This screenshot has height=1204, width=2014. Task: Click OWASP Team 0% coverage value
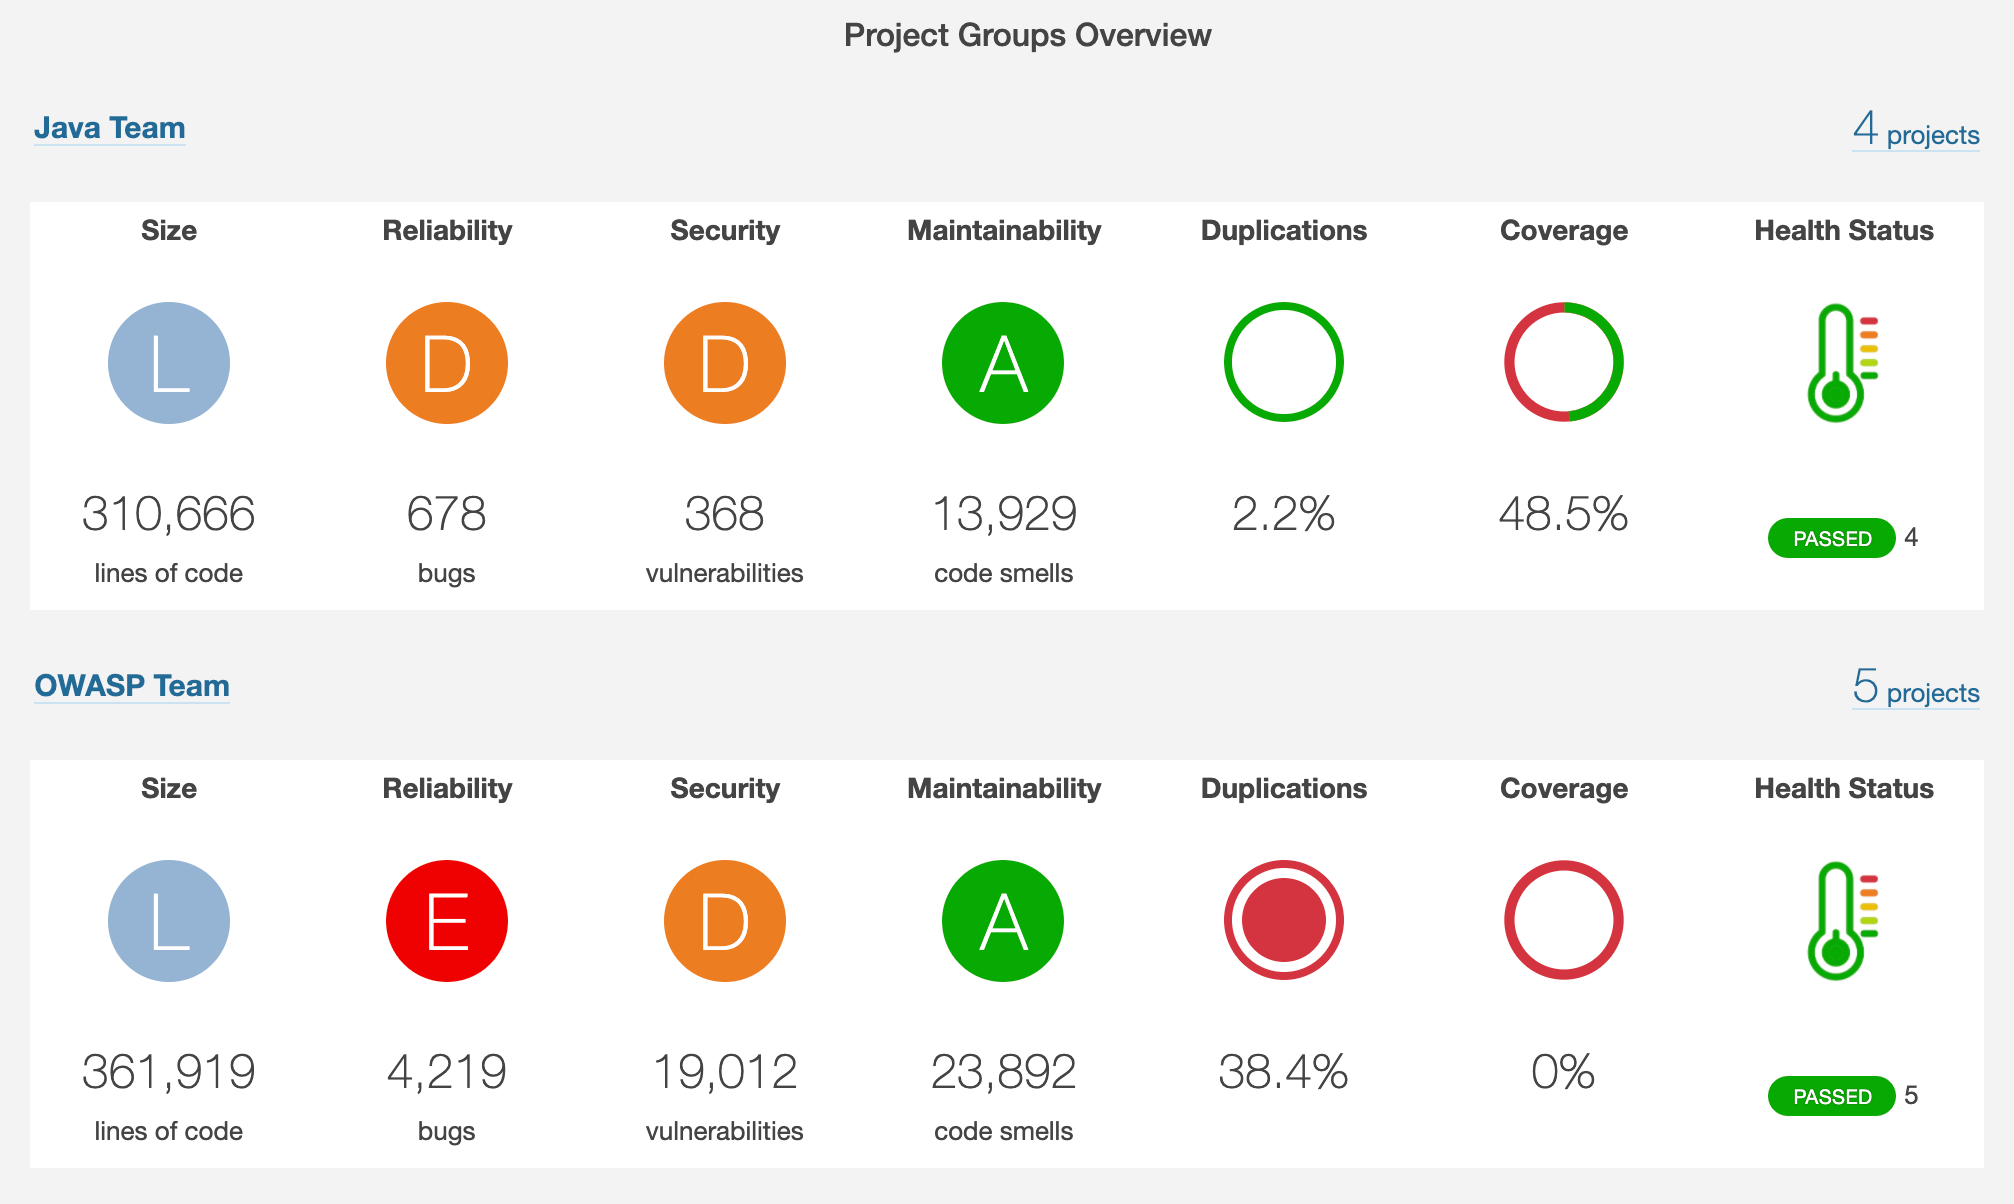(x=1564, y=1072)
